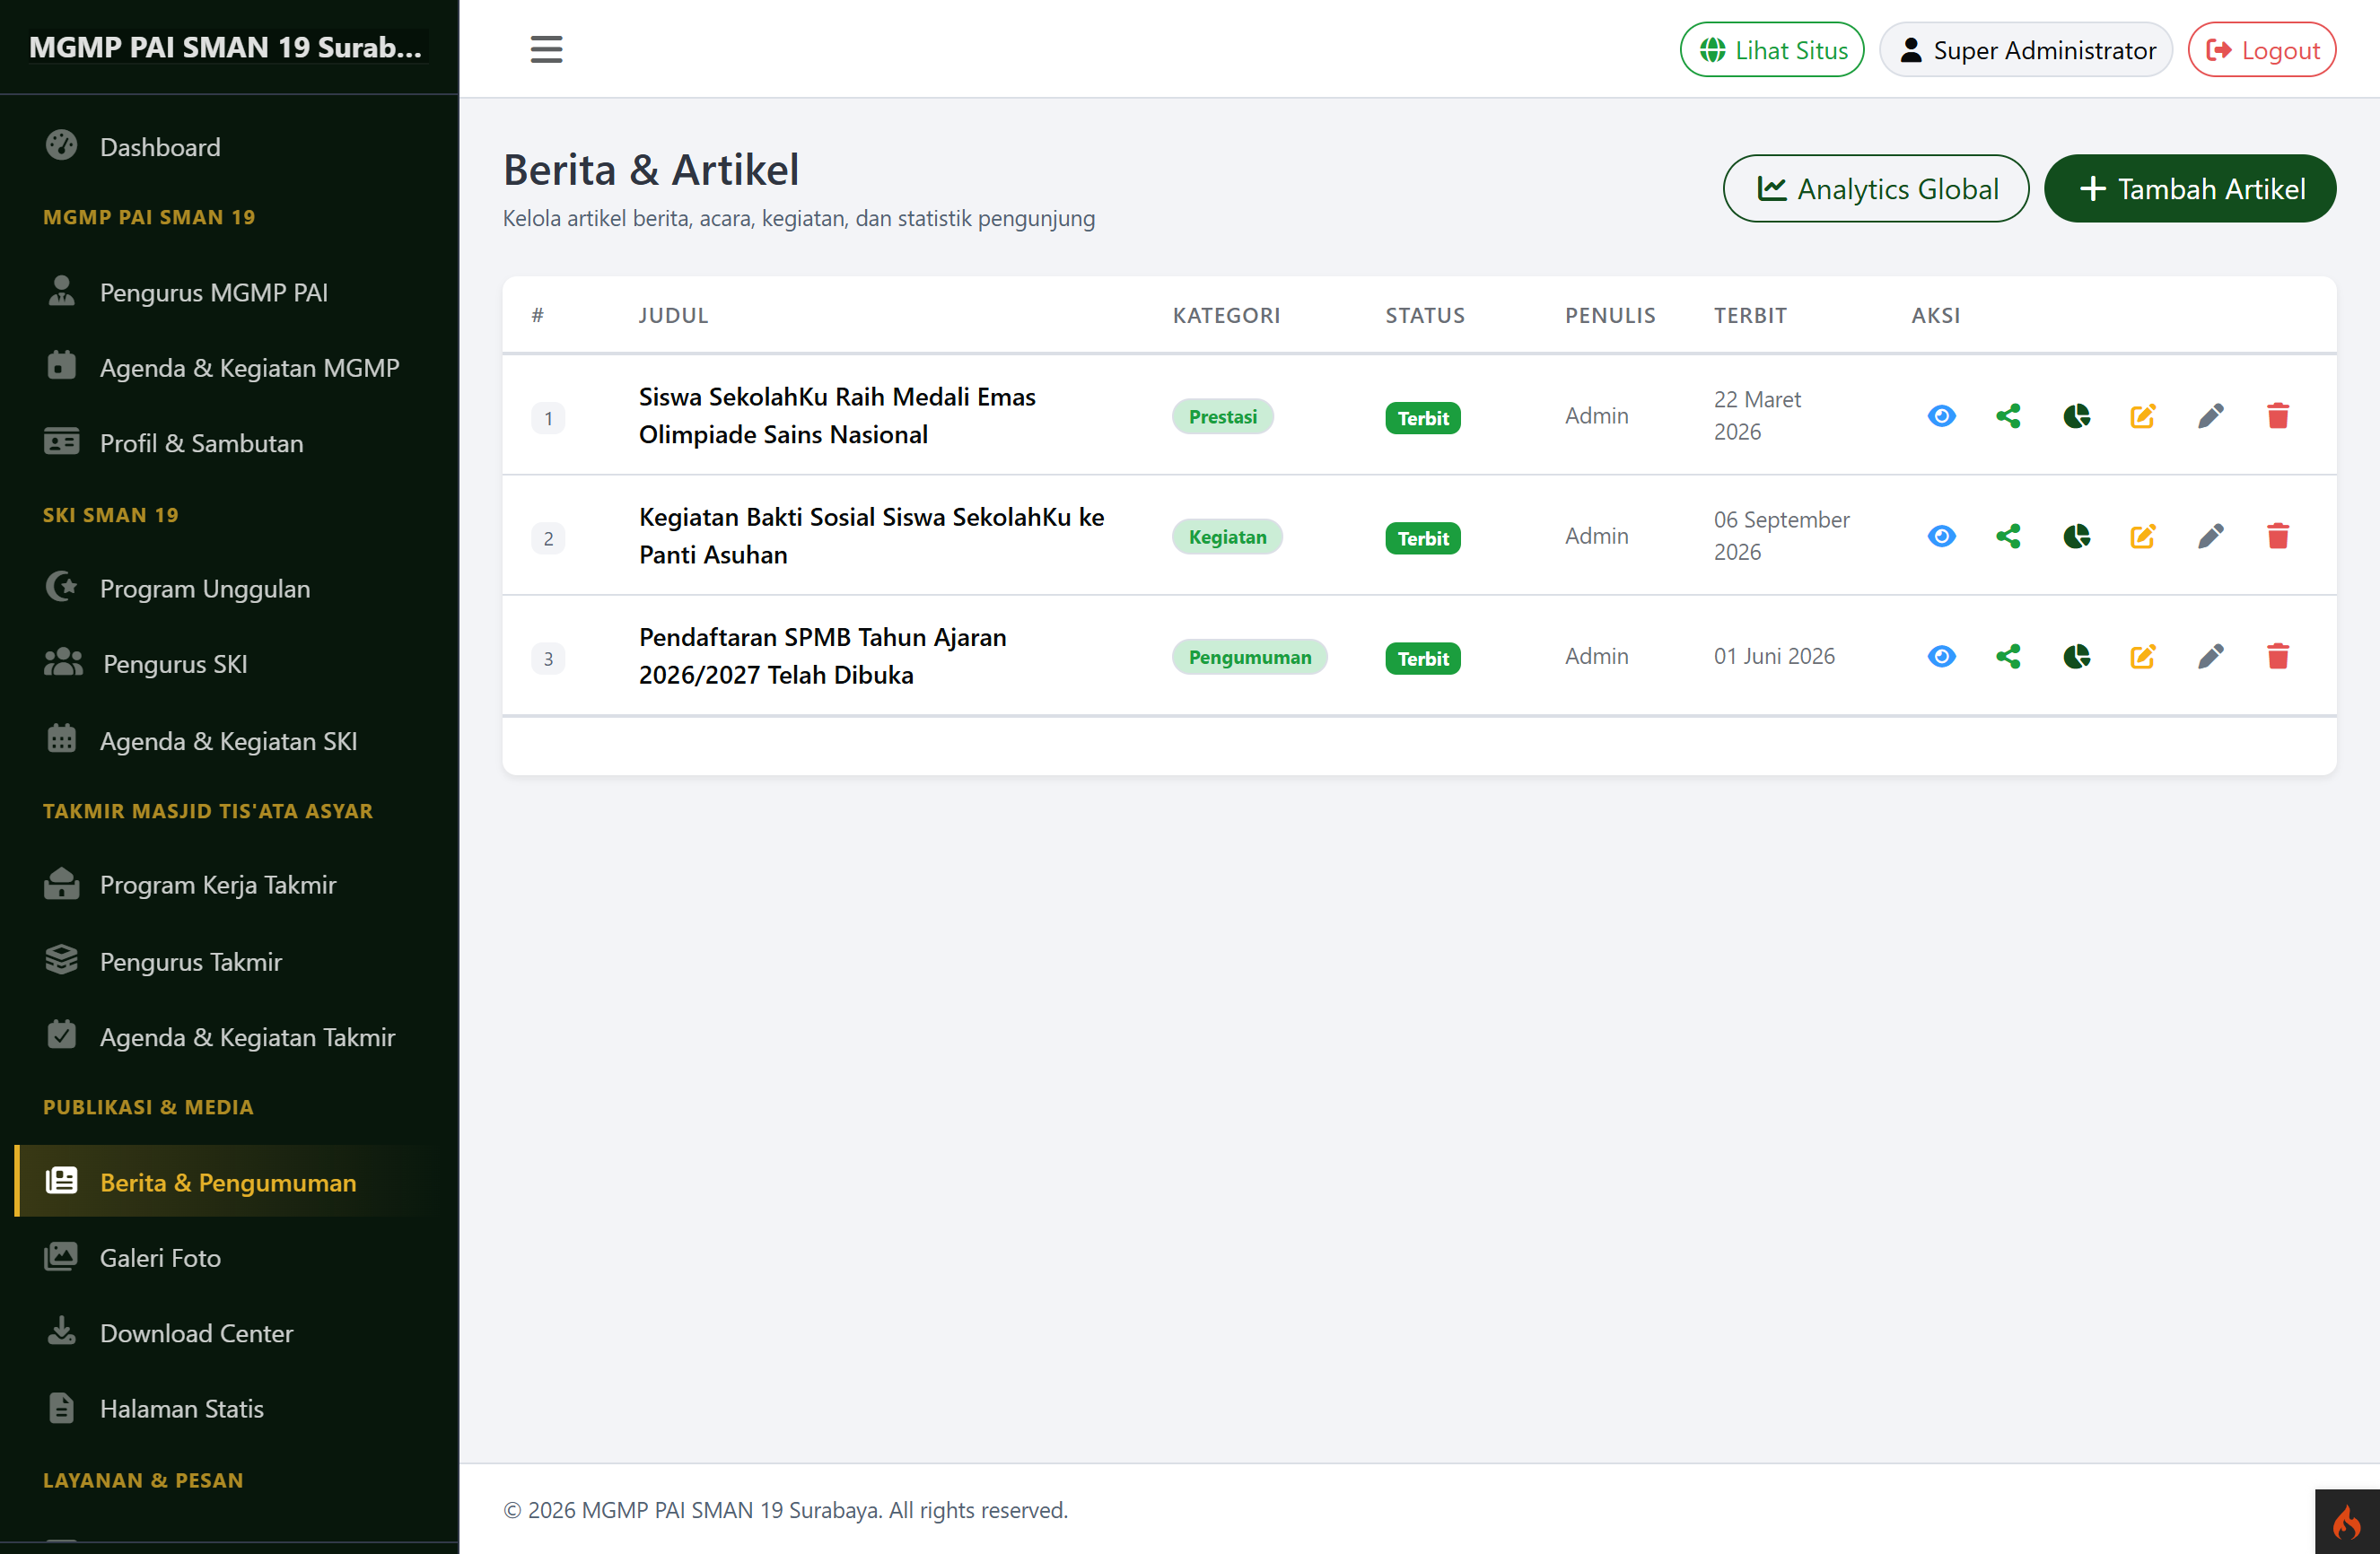2380x1554 pixels.
Task: Click the pencil icon for Bakti Sosial article
Action: pyautogui.click(x=2210, y=536)
